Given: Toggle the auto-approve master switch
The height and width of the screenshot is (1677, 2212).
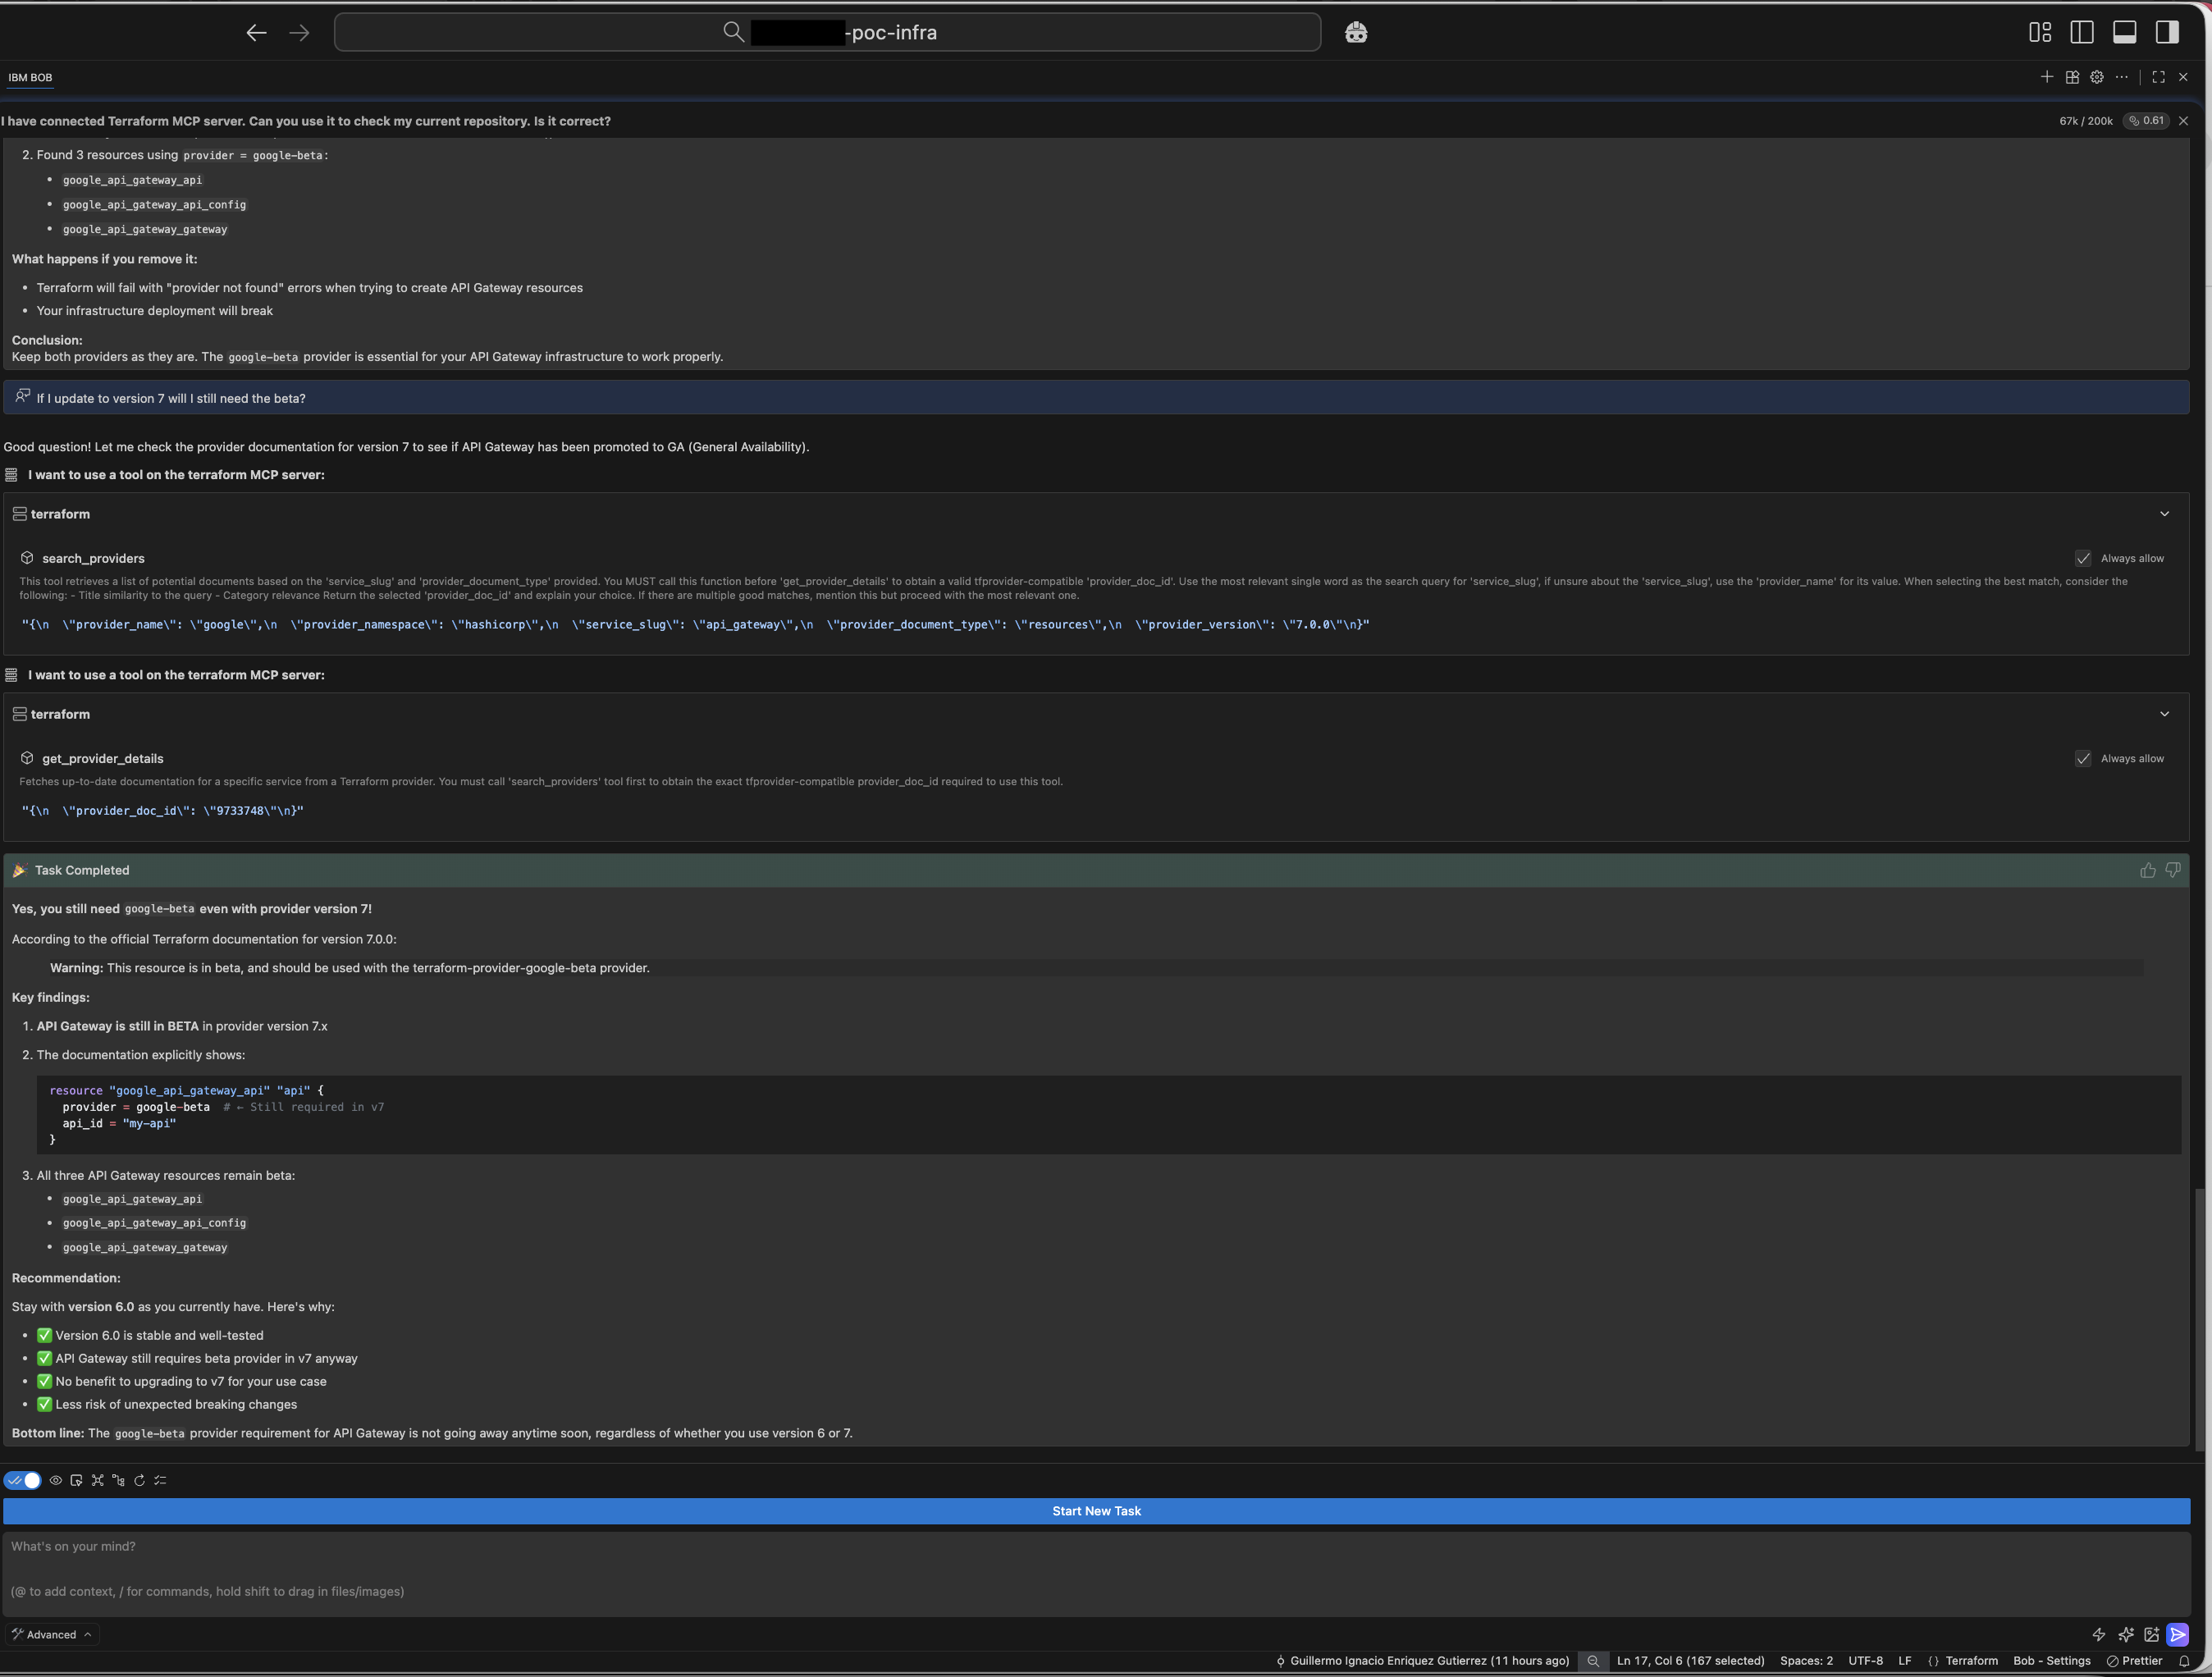Looking at the screenshot, I should (22, 1480).
